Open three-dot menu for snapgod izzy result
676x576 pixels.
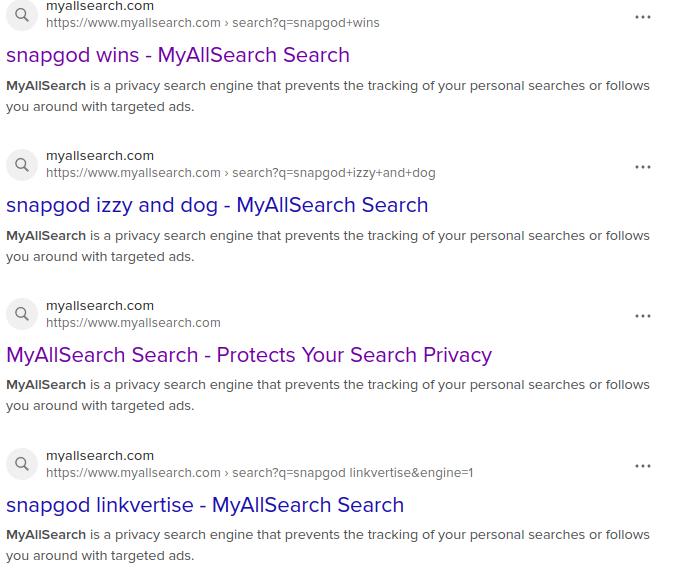click(643, 167)
